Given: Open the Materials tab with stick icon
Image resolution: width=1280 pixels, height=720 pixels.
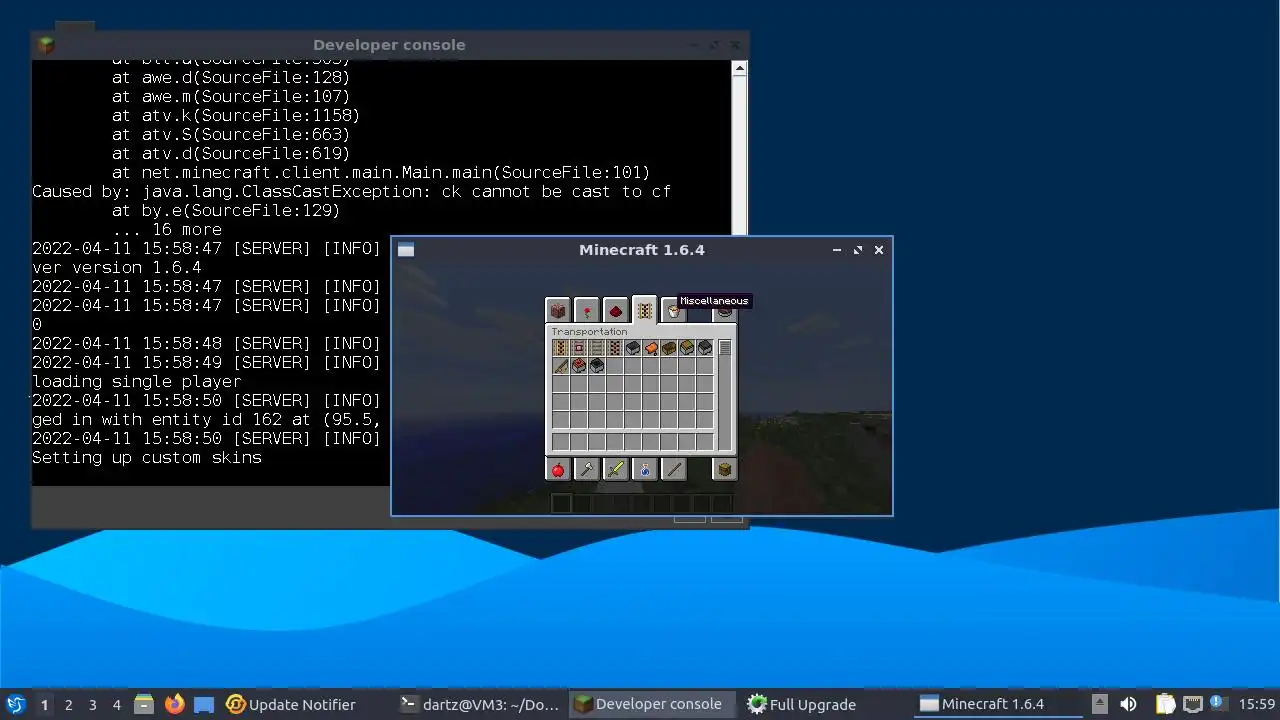Looking at the screenshot, I should click(673, 469).
